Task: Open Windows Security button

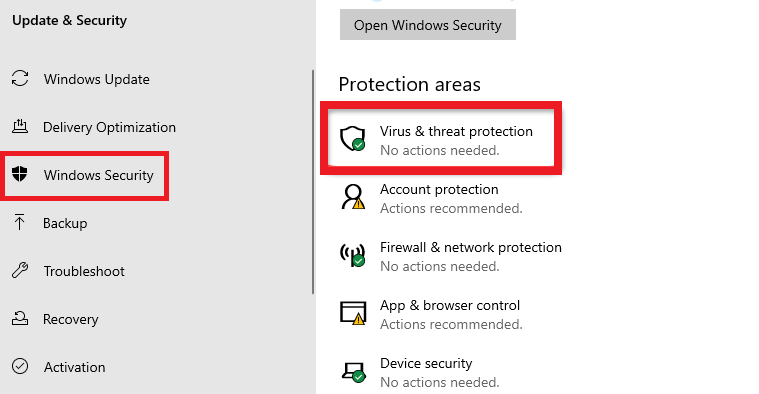Action: pyautogui.click(x=428, y=25)
